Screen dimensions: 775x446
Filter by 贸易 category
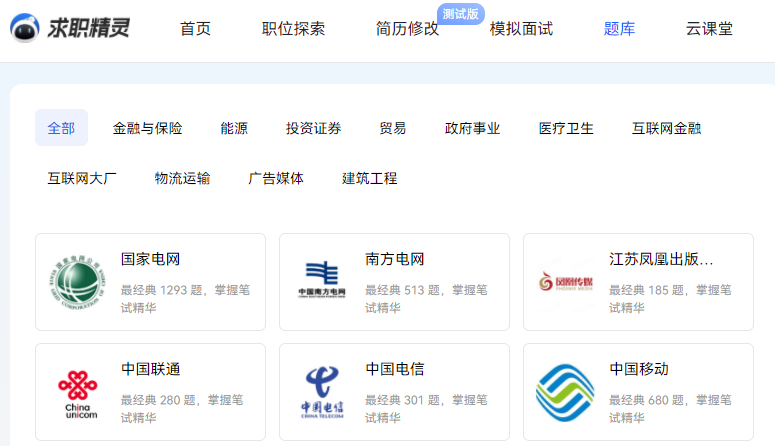392,128
